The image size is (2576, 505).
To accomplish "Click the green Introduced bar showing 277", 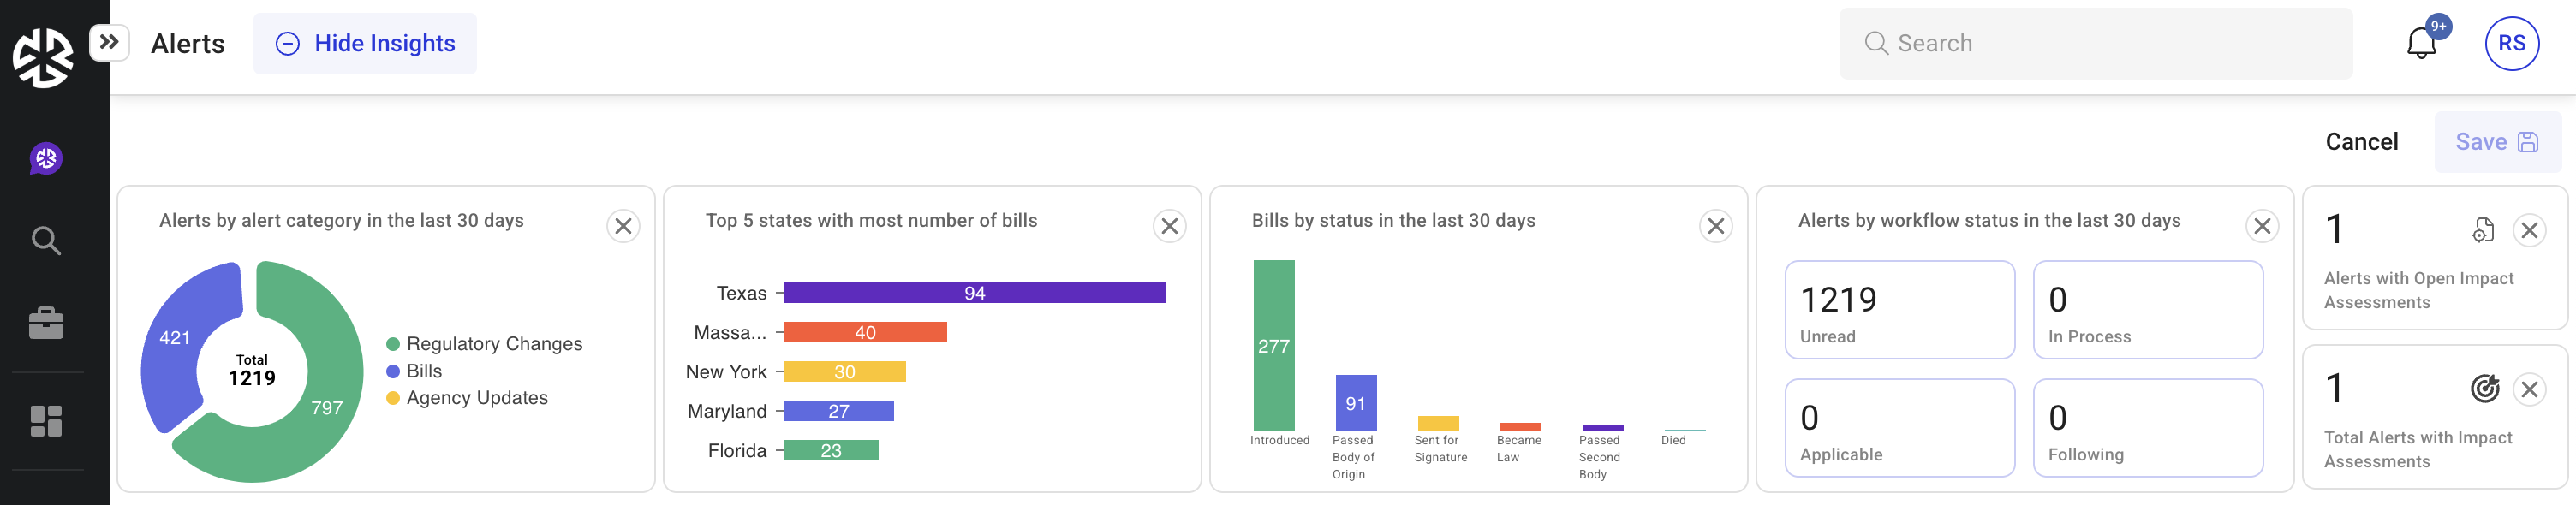I will [1273, 346].
